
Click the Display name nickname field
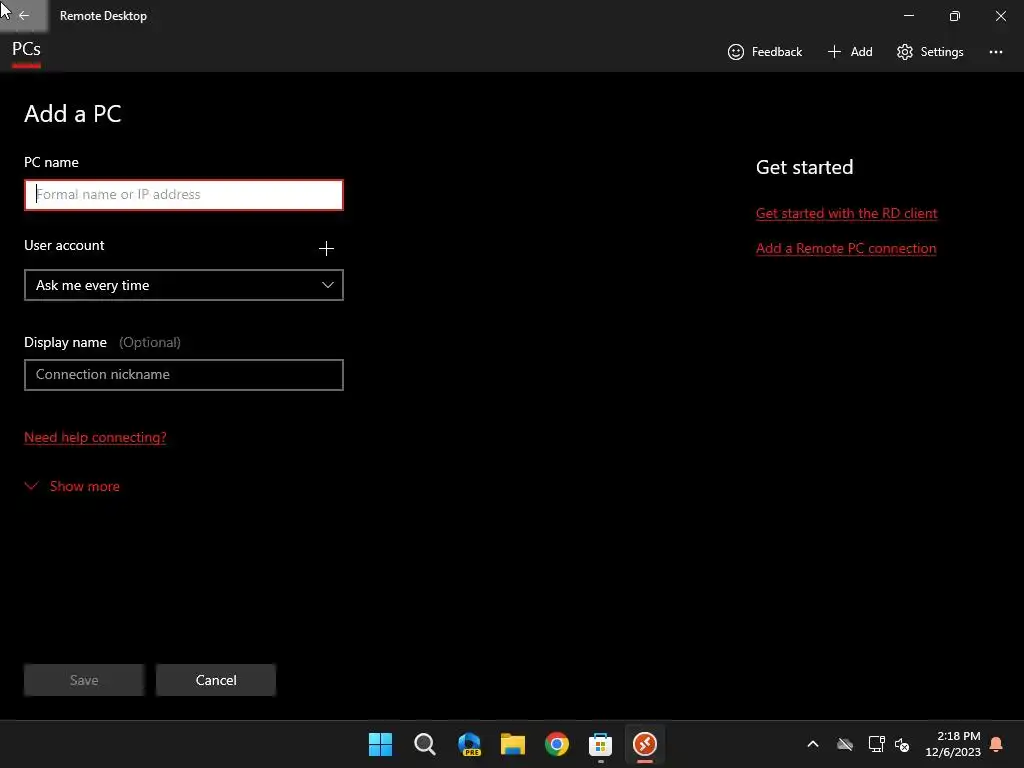(184, 375)
